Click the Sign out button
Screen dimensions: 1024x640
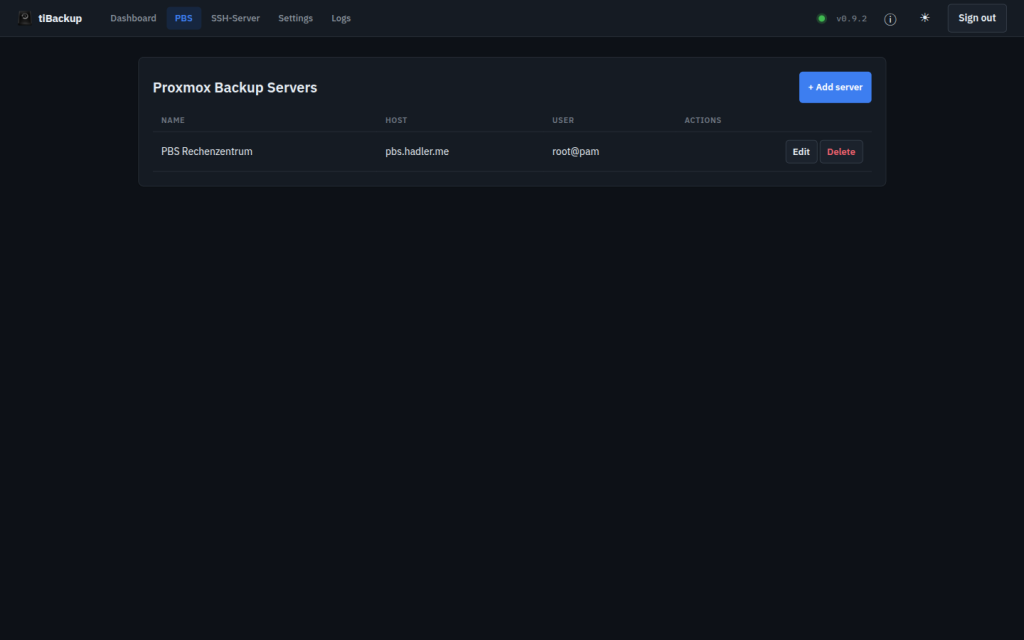coord(977,18)
